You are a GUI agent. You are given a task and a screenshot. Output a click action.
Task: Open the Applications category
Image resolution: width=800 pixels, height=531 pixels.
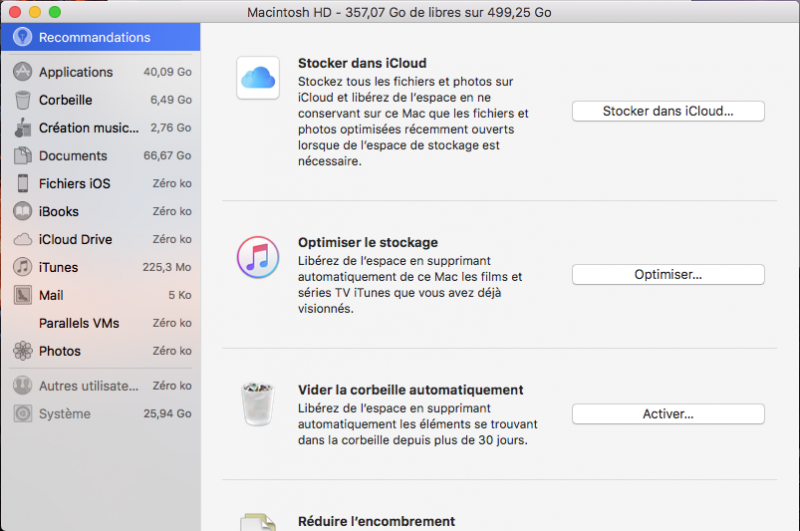point(101,72)
